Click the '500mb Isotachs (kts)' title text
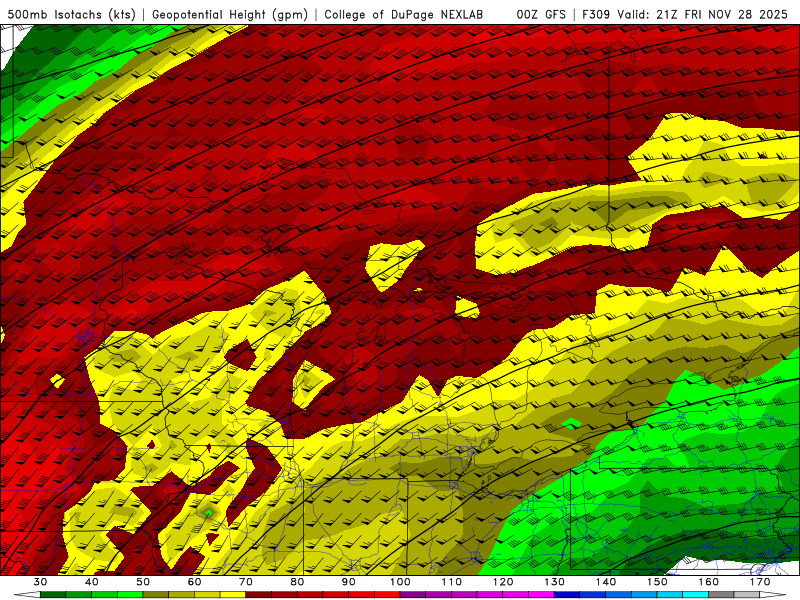The image size is (800, 600). tap(71, 15)
